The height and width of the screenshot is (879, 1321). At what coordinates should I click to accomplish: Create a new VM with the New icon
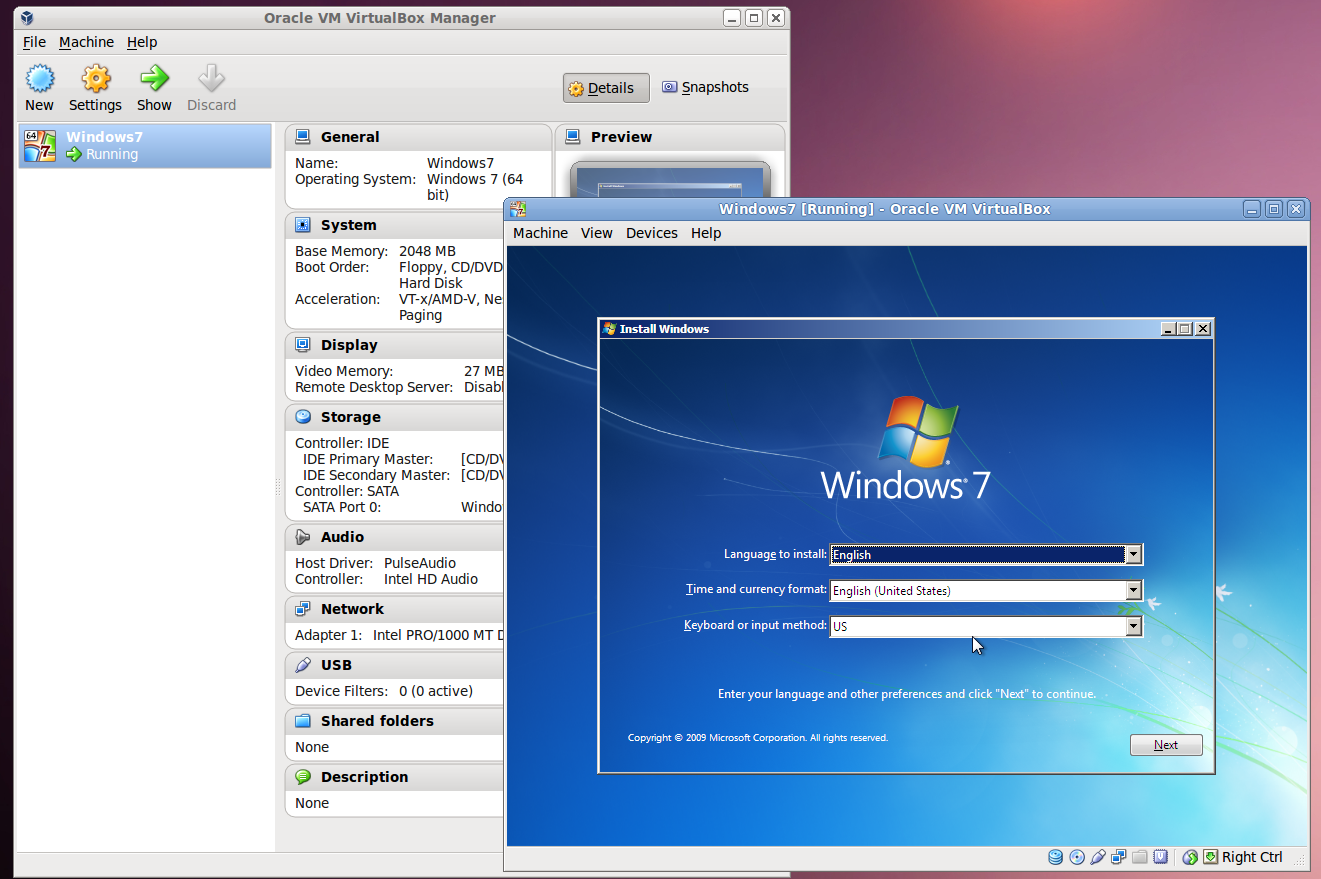[x=40, y=78]
